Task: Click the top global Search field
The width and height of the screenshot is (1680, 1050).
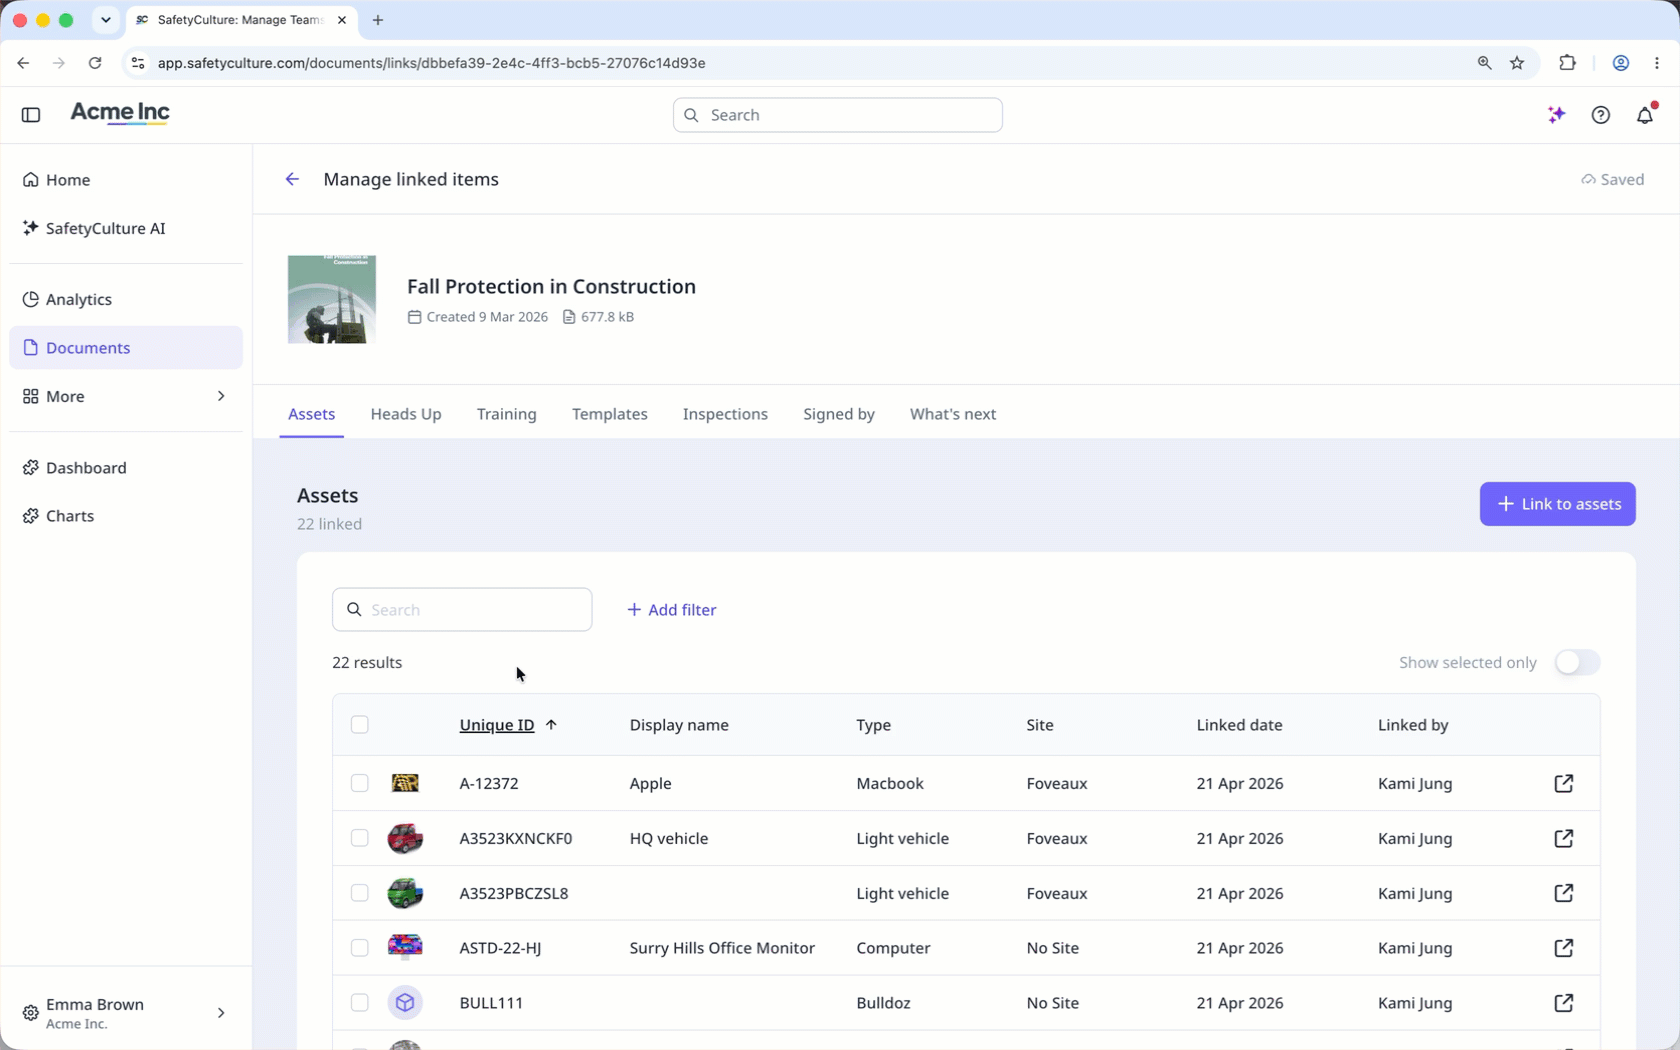Action: pos(838,115)
